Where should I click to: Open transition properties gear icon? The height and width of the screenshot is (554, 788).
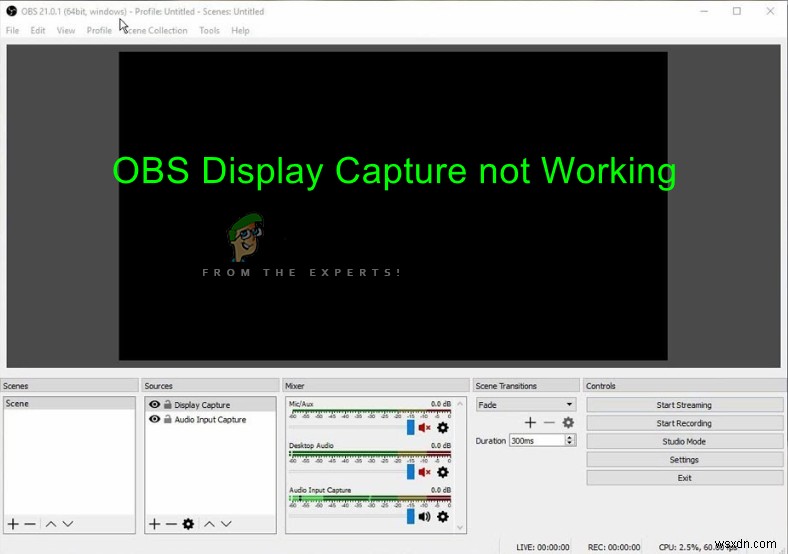click(568, 422)
